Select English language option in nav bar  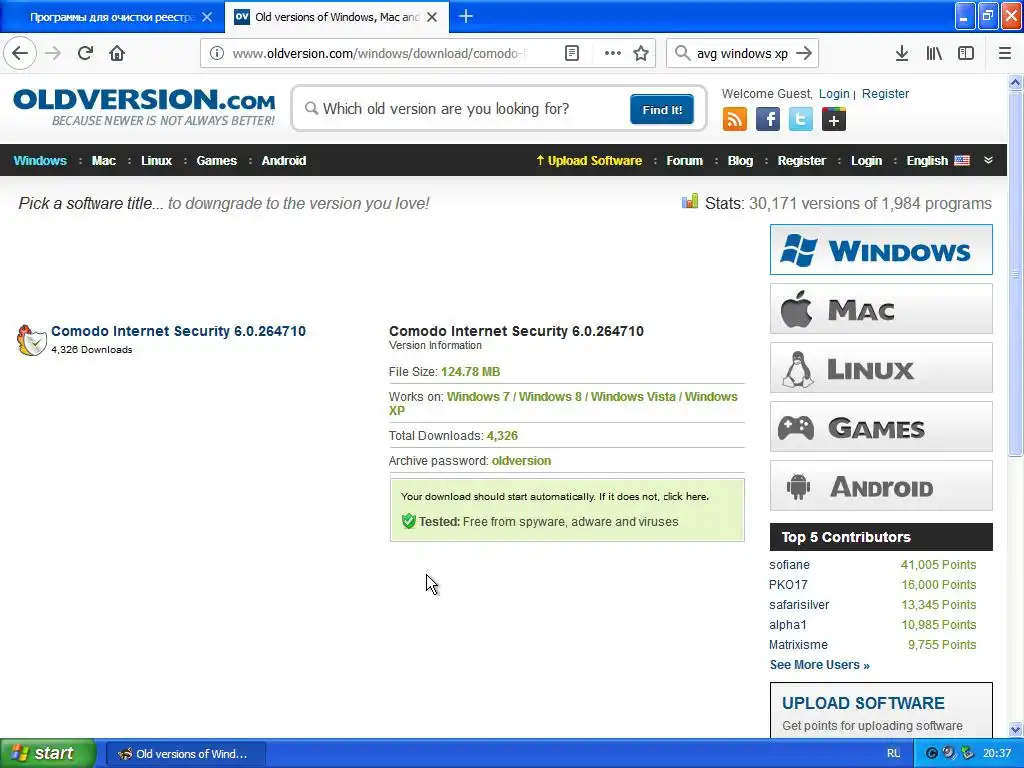click(x=938, y=161)
